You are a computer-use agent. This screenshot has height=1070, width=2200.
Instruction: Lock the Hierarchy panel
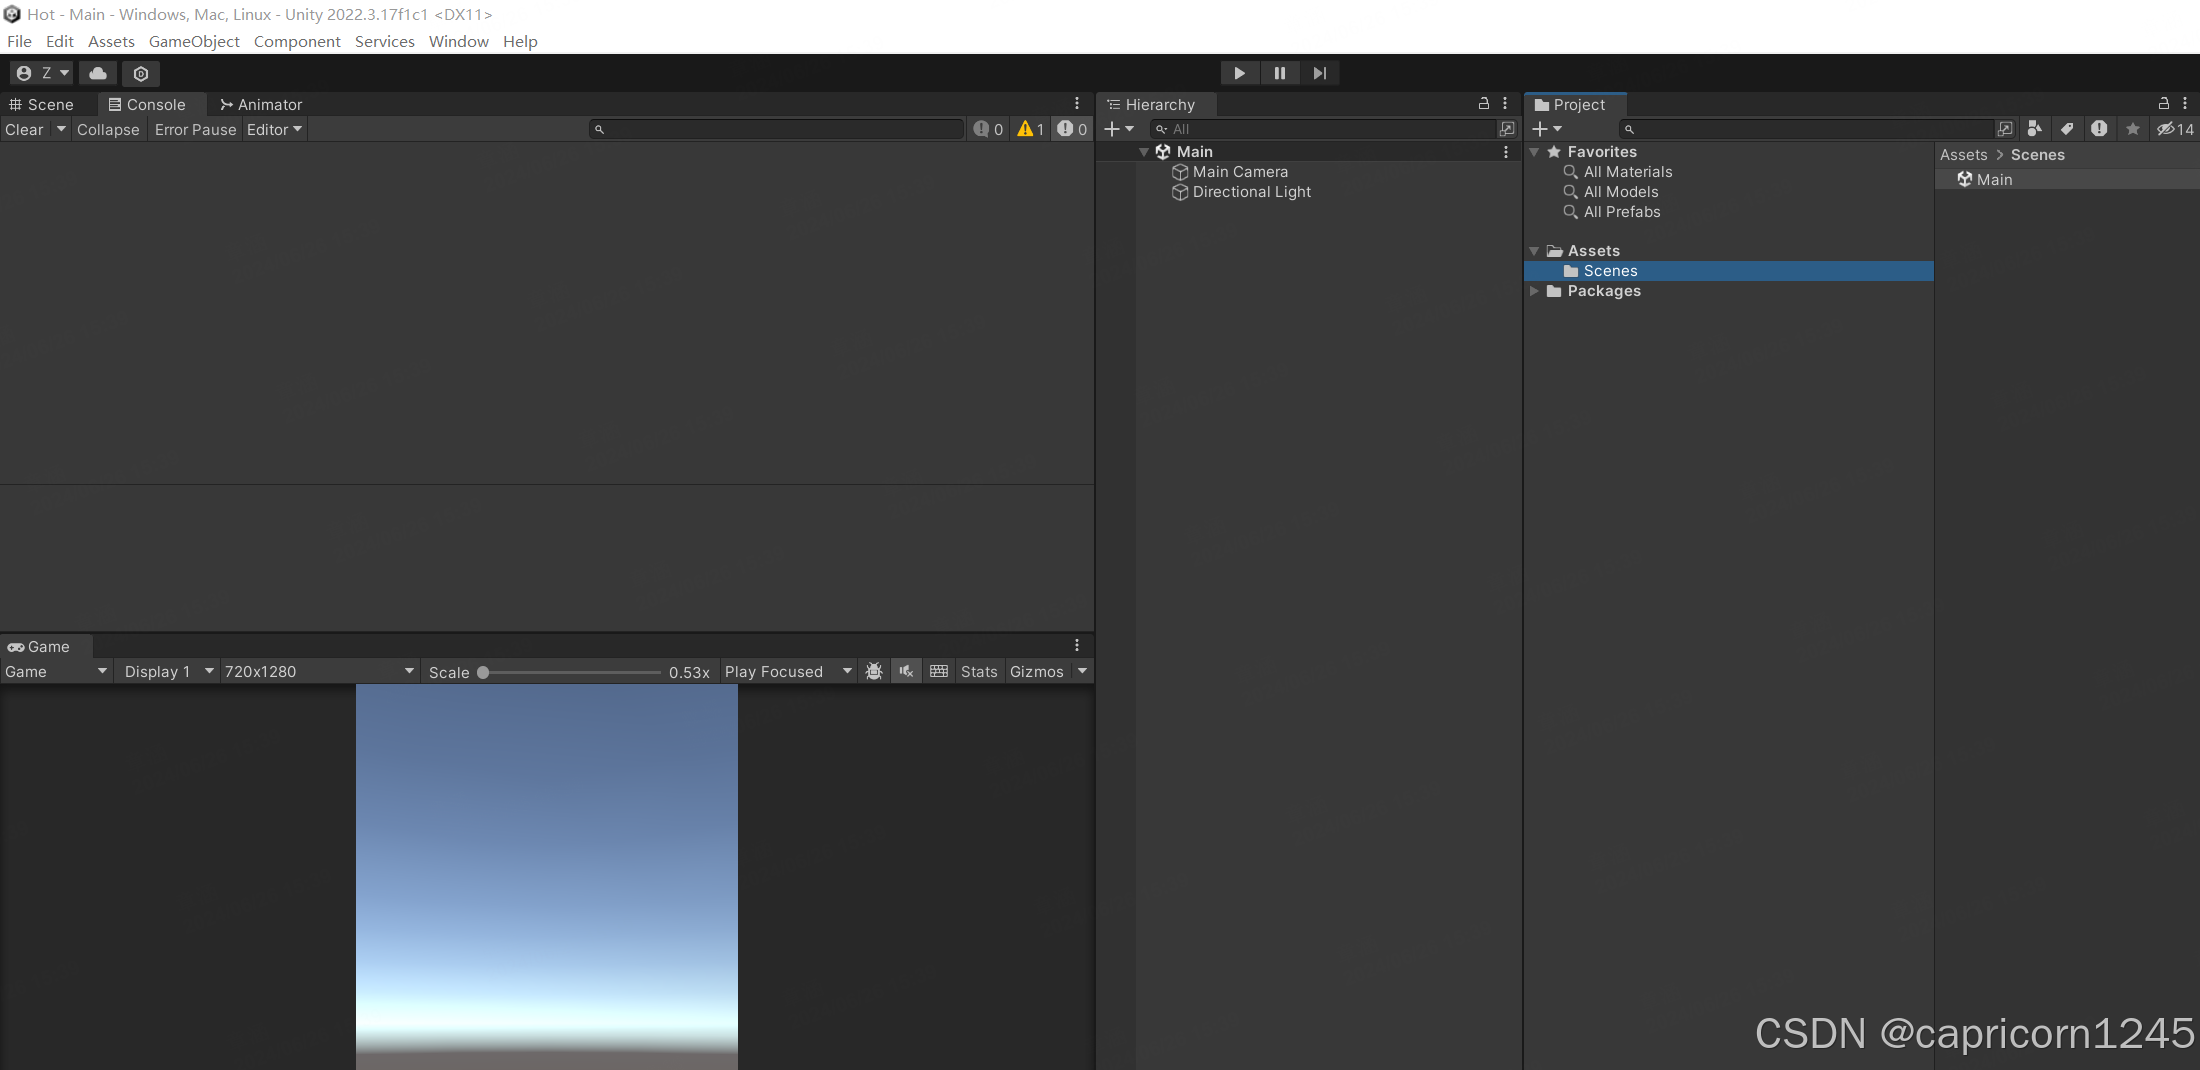point(1484,104)
